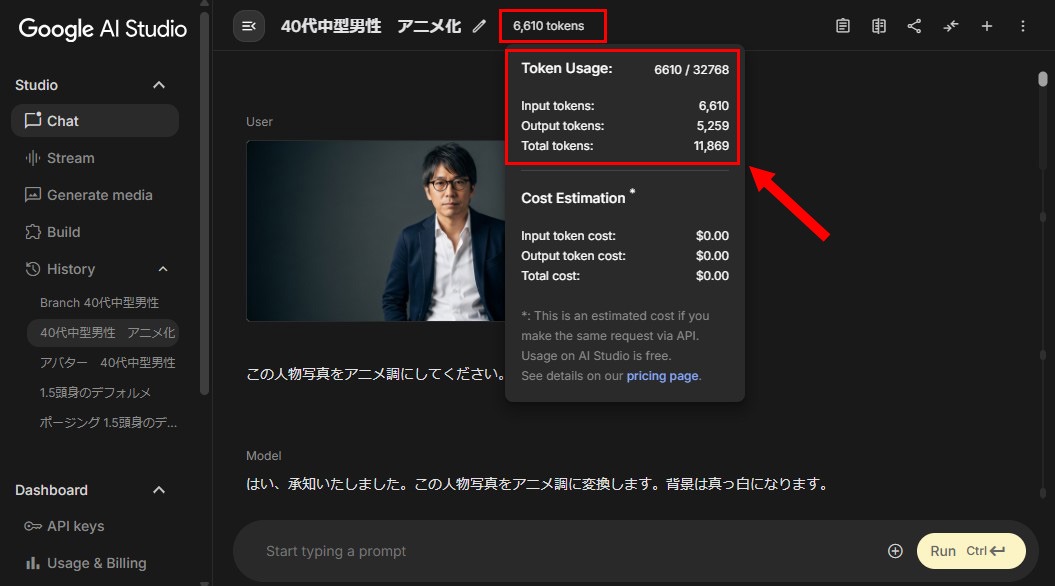The width and height of the screenshot is (1055, 586).
Task: Open the Build menu item
Action: (x=63, y=232)
